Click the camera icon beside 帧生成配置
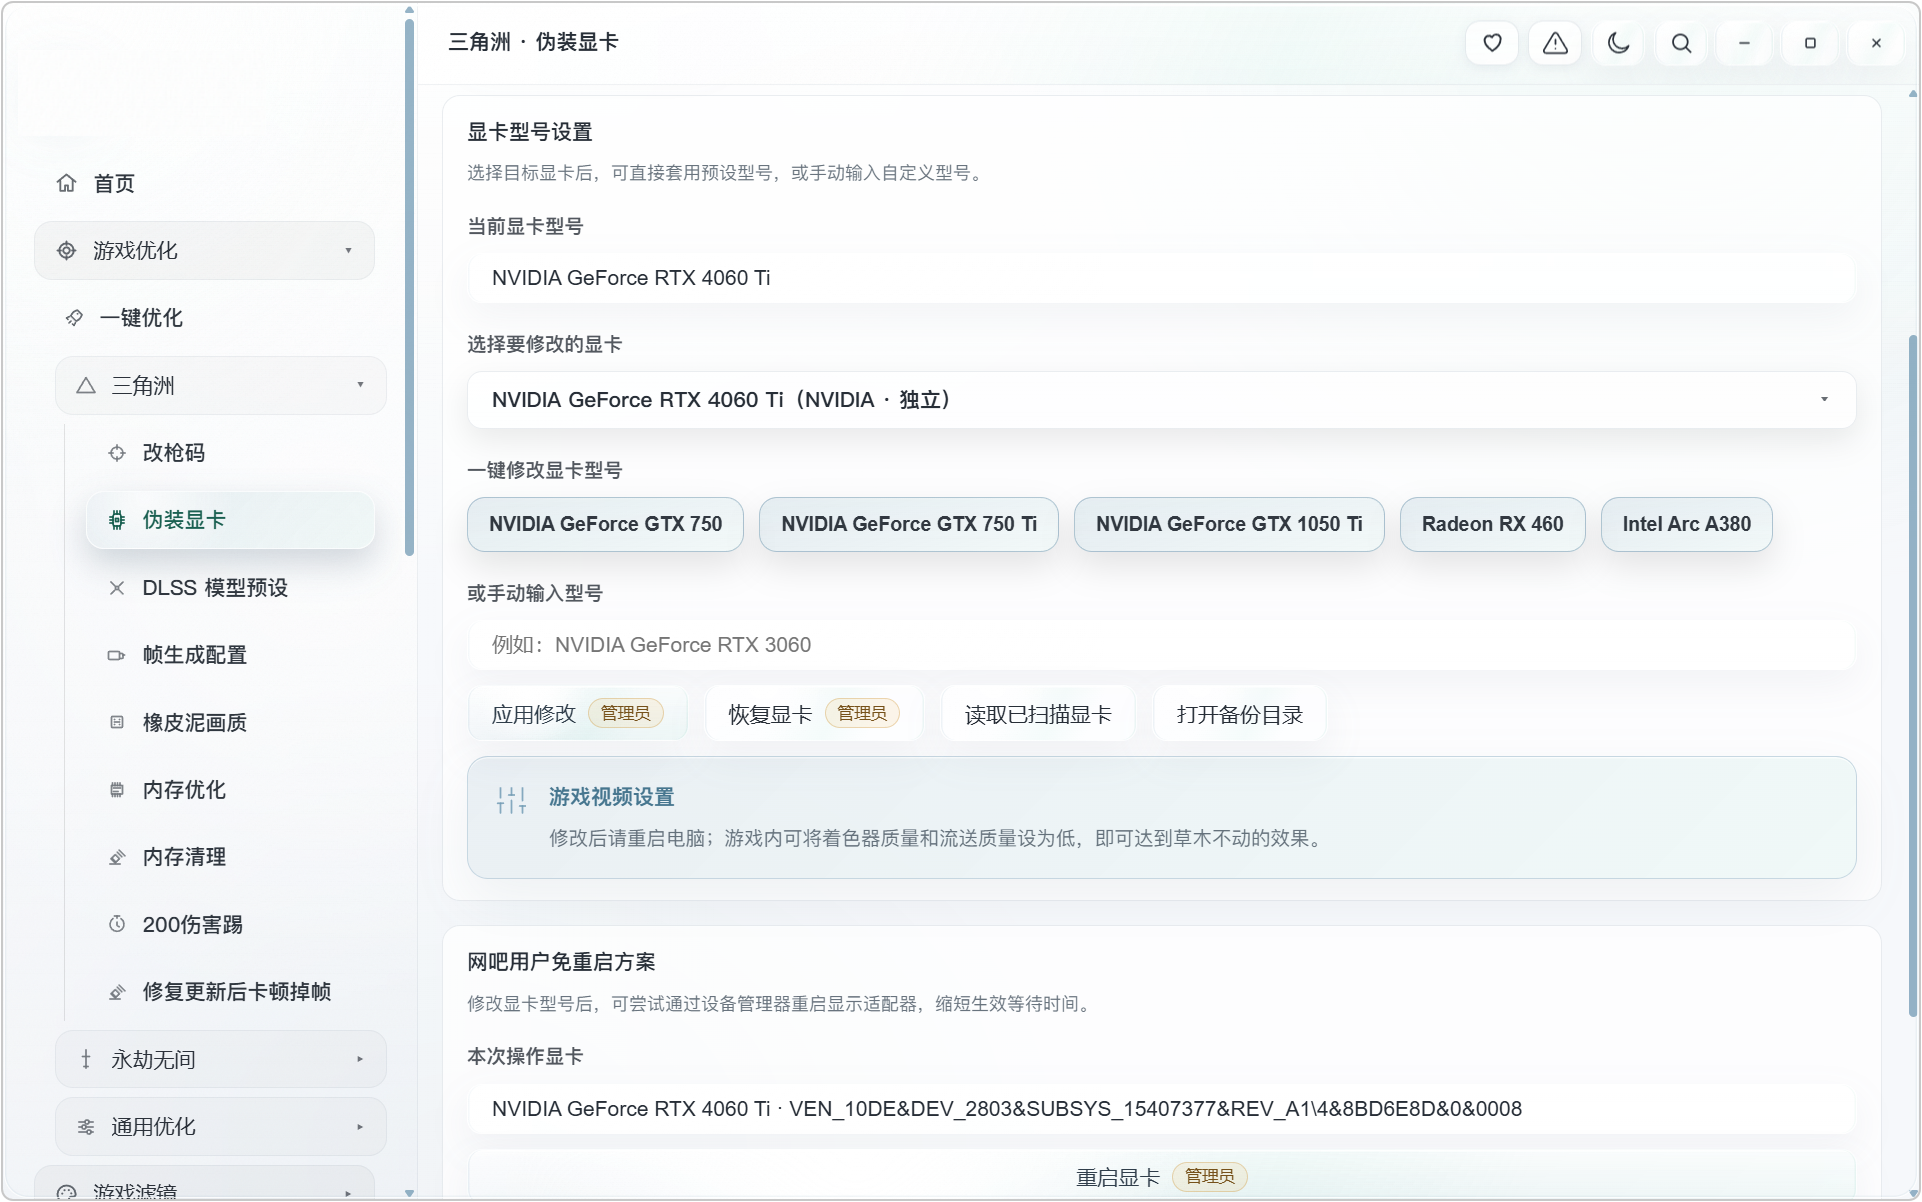This screenshot has height=1202, width=1922. [x=117, y=655]
